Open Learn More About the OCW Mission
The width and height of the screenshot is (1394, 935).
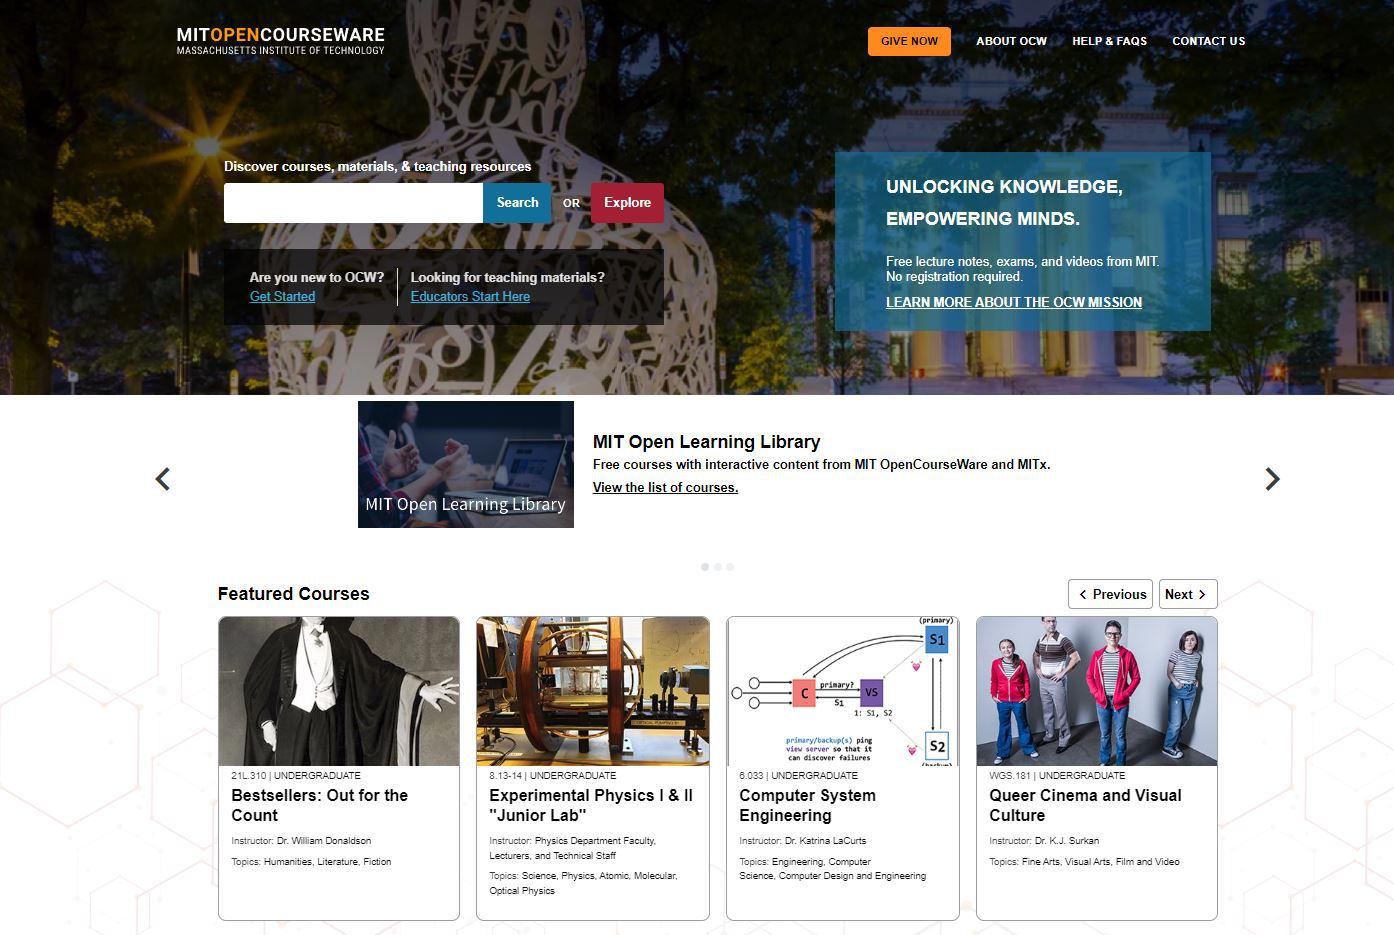click(x=1014, y=302)
